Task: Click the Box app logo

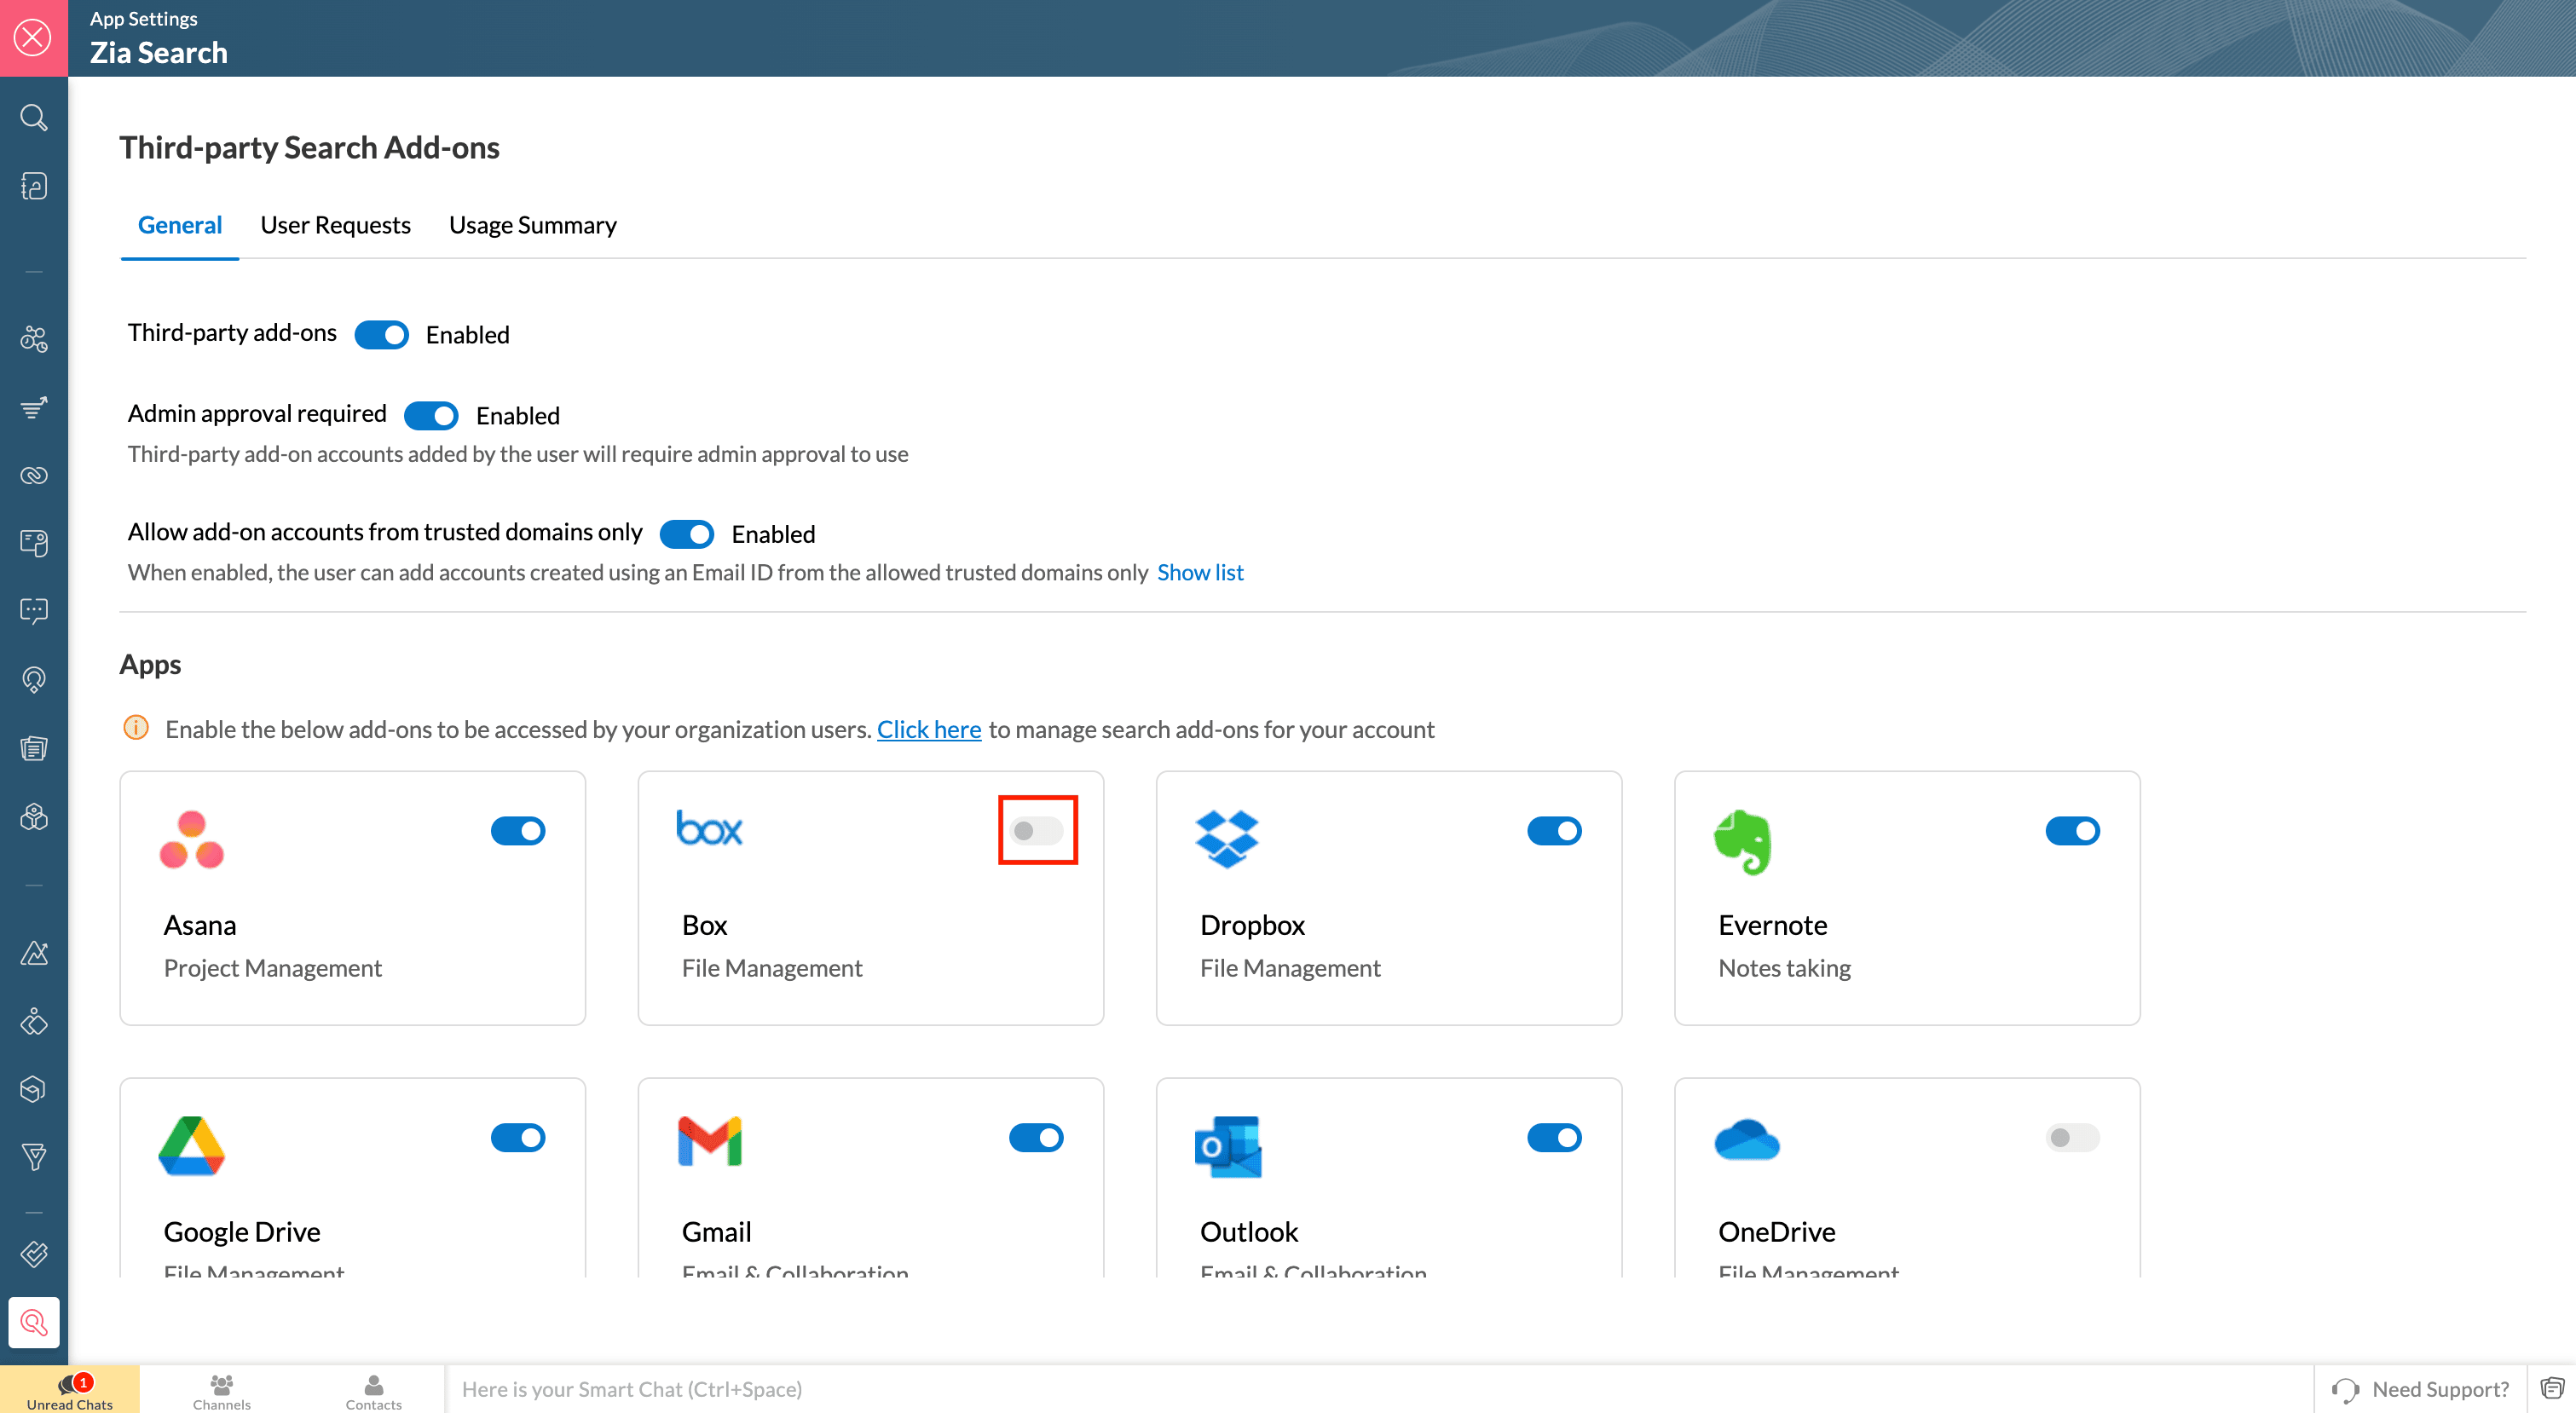Action: [709, 829]
